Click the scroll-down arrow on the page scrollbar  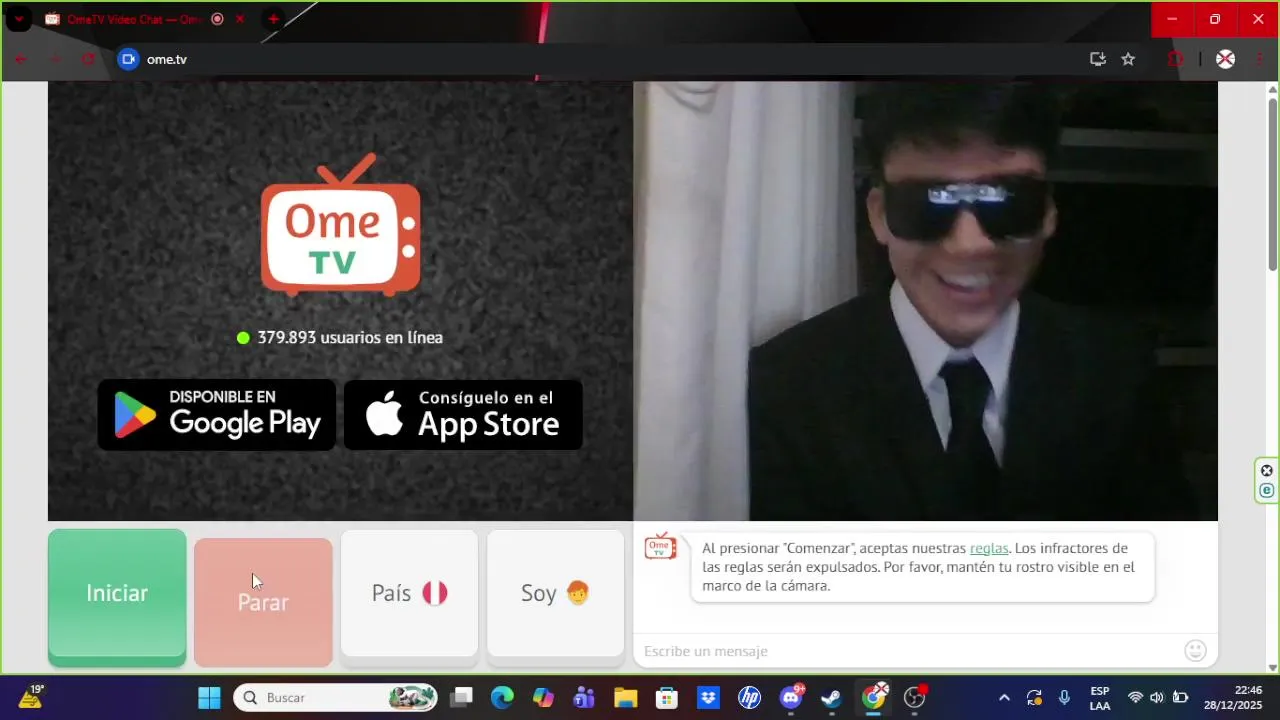coord(1273,667)
